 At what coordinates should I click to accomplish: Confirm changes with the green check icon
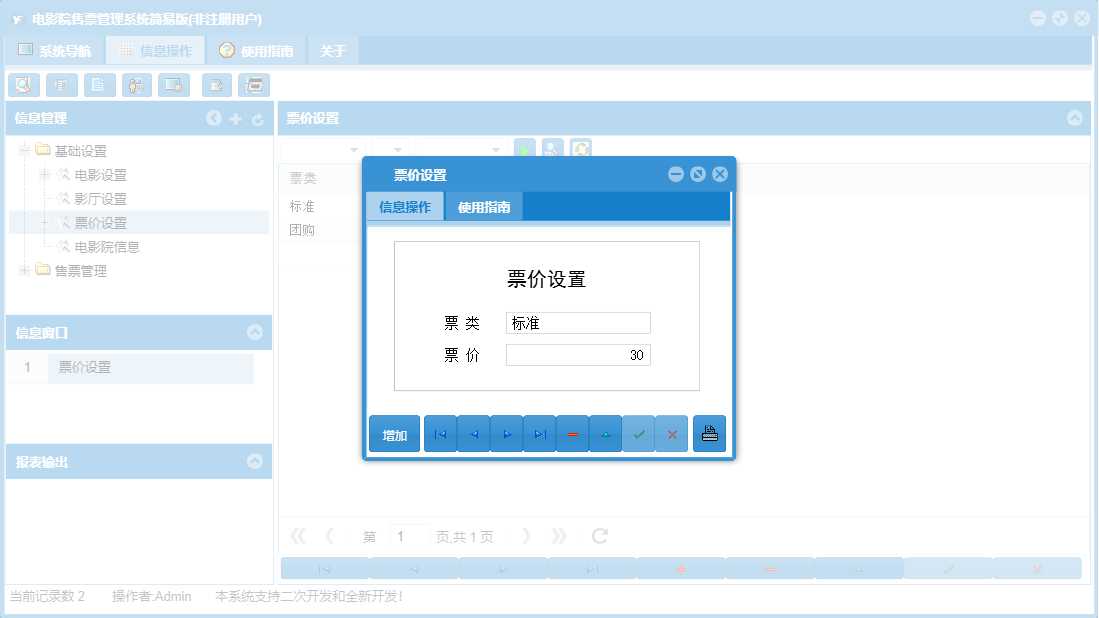point(639,433)
